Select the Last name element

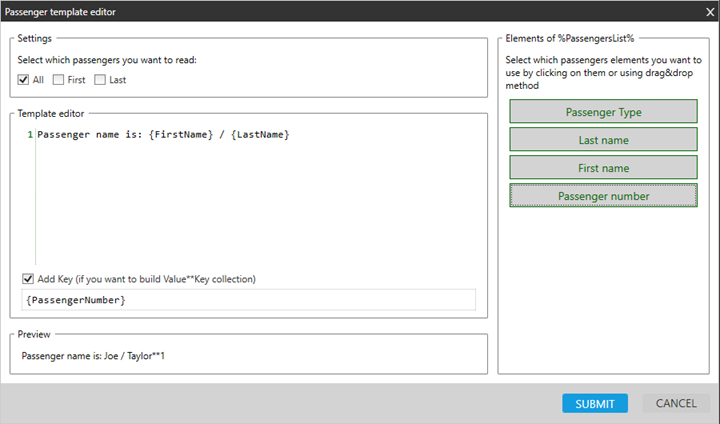click(602, 140)
